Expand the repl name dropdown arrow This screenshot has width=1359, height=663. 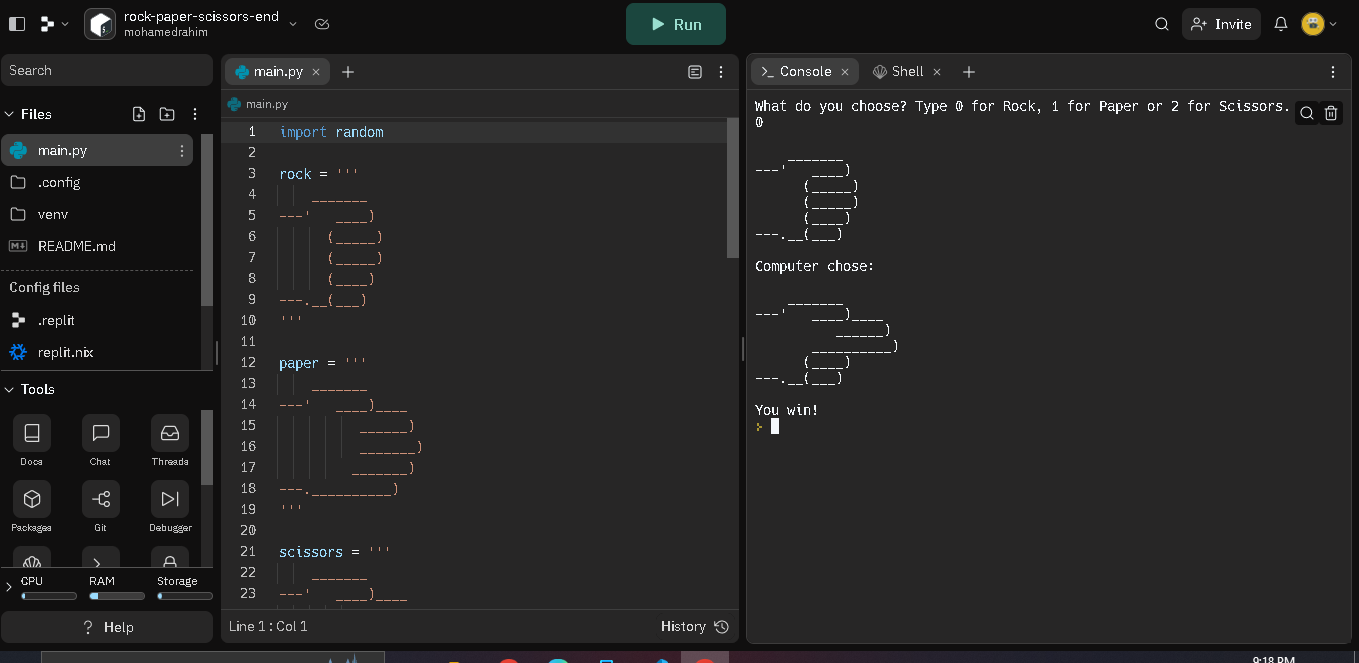point(293,24)
